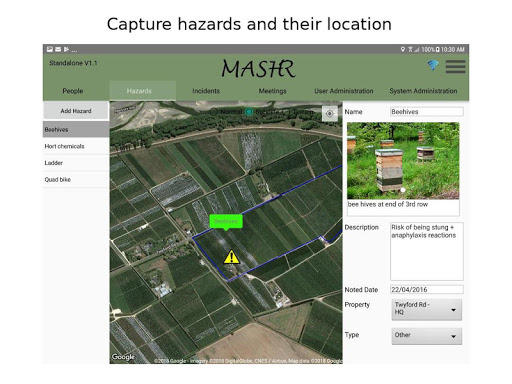The height and width of the screenshot is (384, 512).
Task: Tap the yellow hazard warning marker
Action: pos(231,257)
